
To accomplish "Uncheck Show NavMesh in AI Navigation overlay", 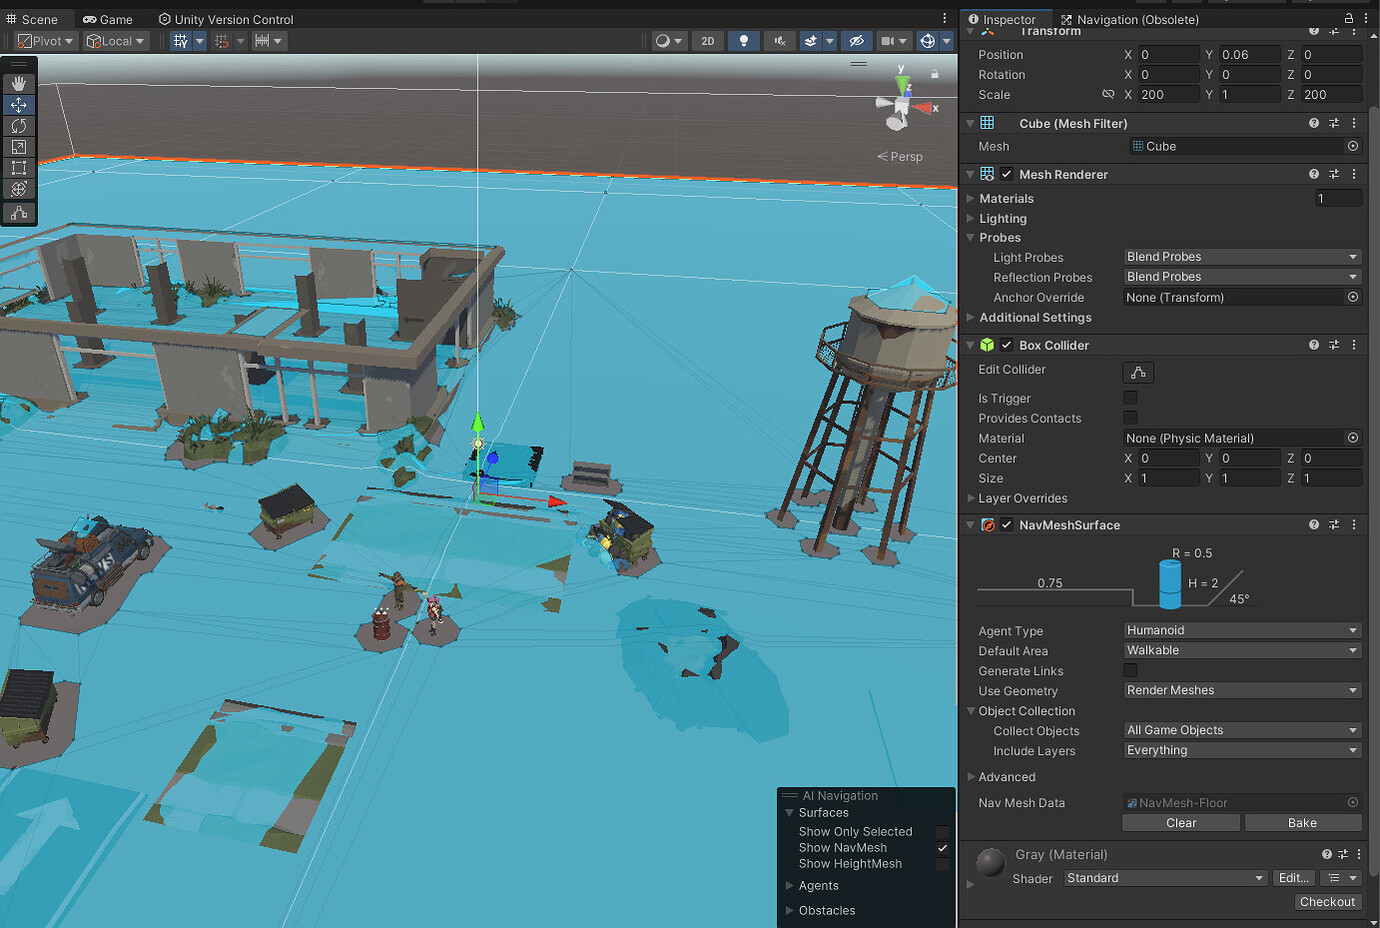I will (x=941, y=847).
